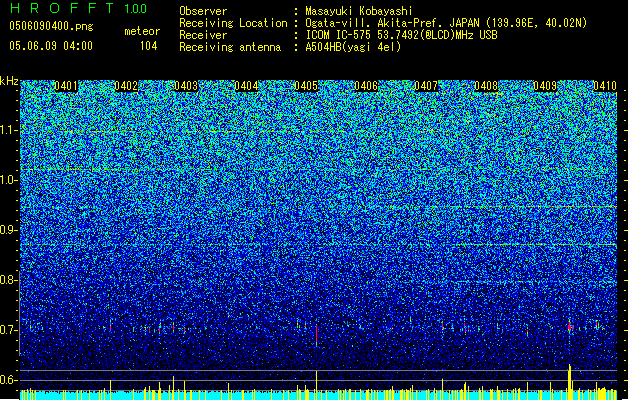Screen dimensions: 629x400
Task: Click the Receiver field label
Action: pos(203,35)
